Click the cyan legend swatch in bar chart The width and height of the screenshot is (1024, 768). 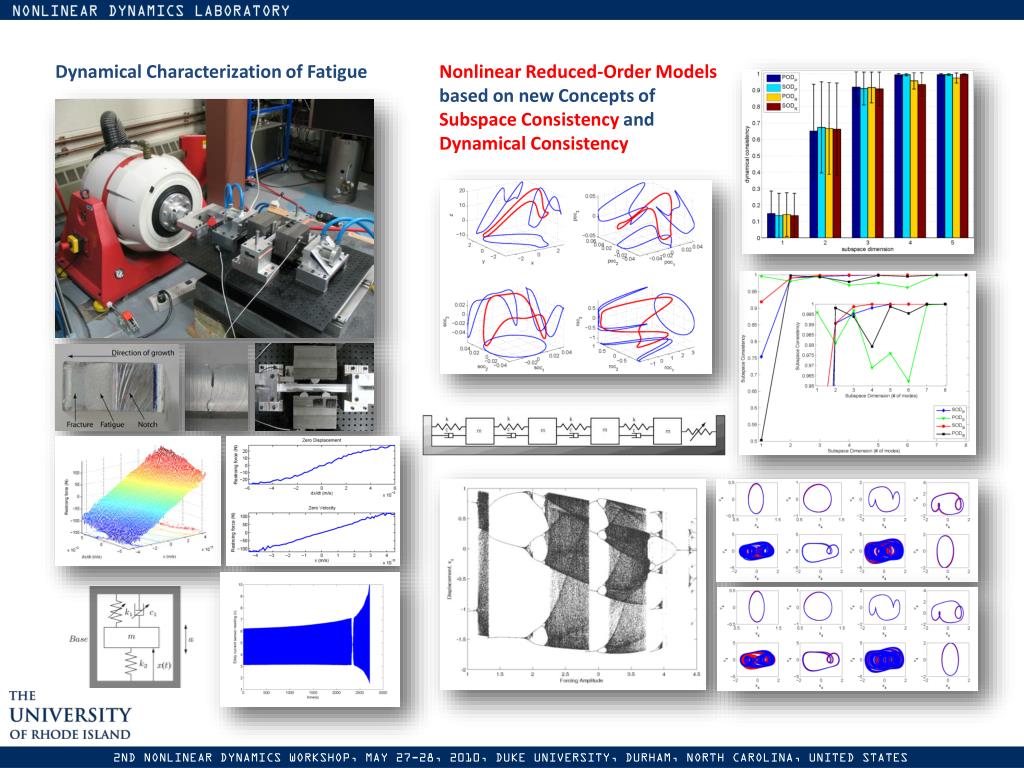tap(774, 87)
